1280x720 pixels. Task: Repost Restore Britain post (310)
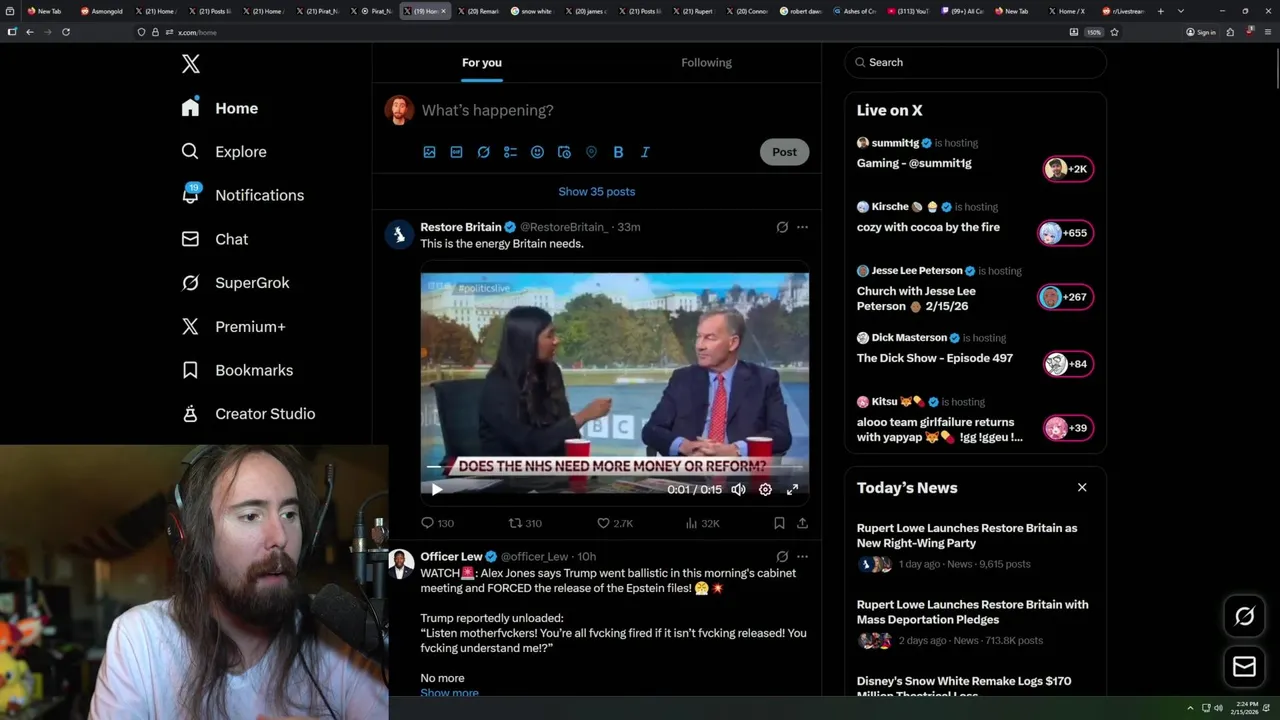525,523
